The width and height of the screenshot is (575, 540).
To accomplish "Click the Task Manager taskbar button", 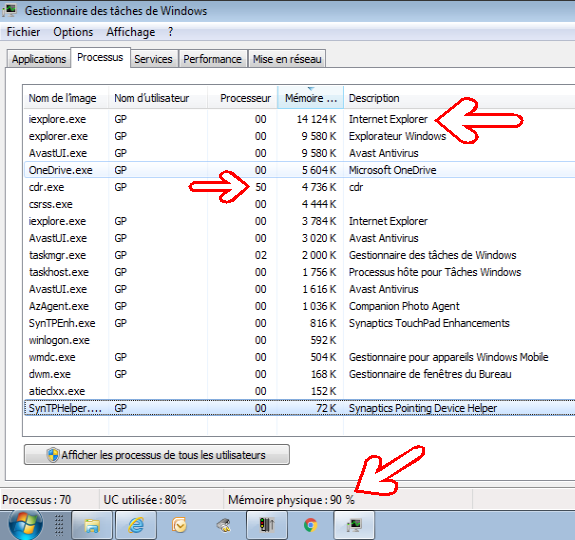I will tap(354, 525).
